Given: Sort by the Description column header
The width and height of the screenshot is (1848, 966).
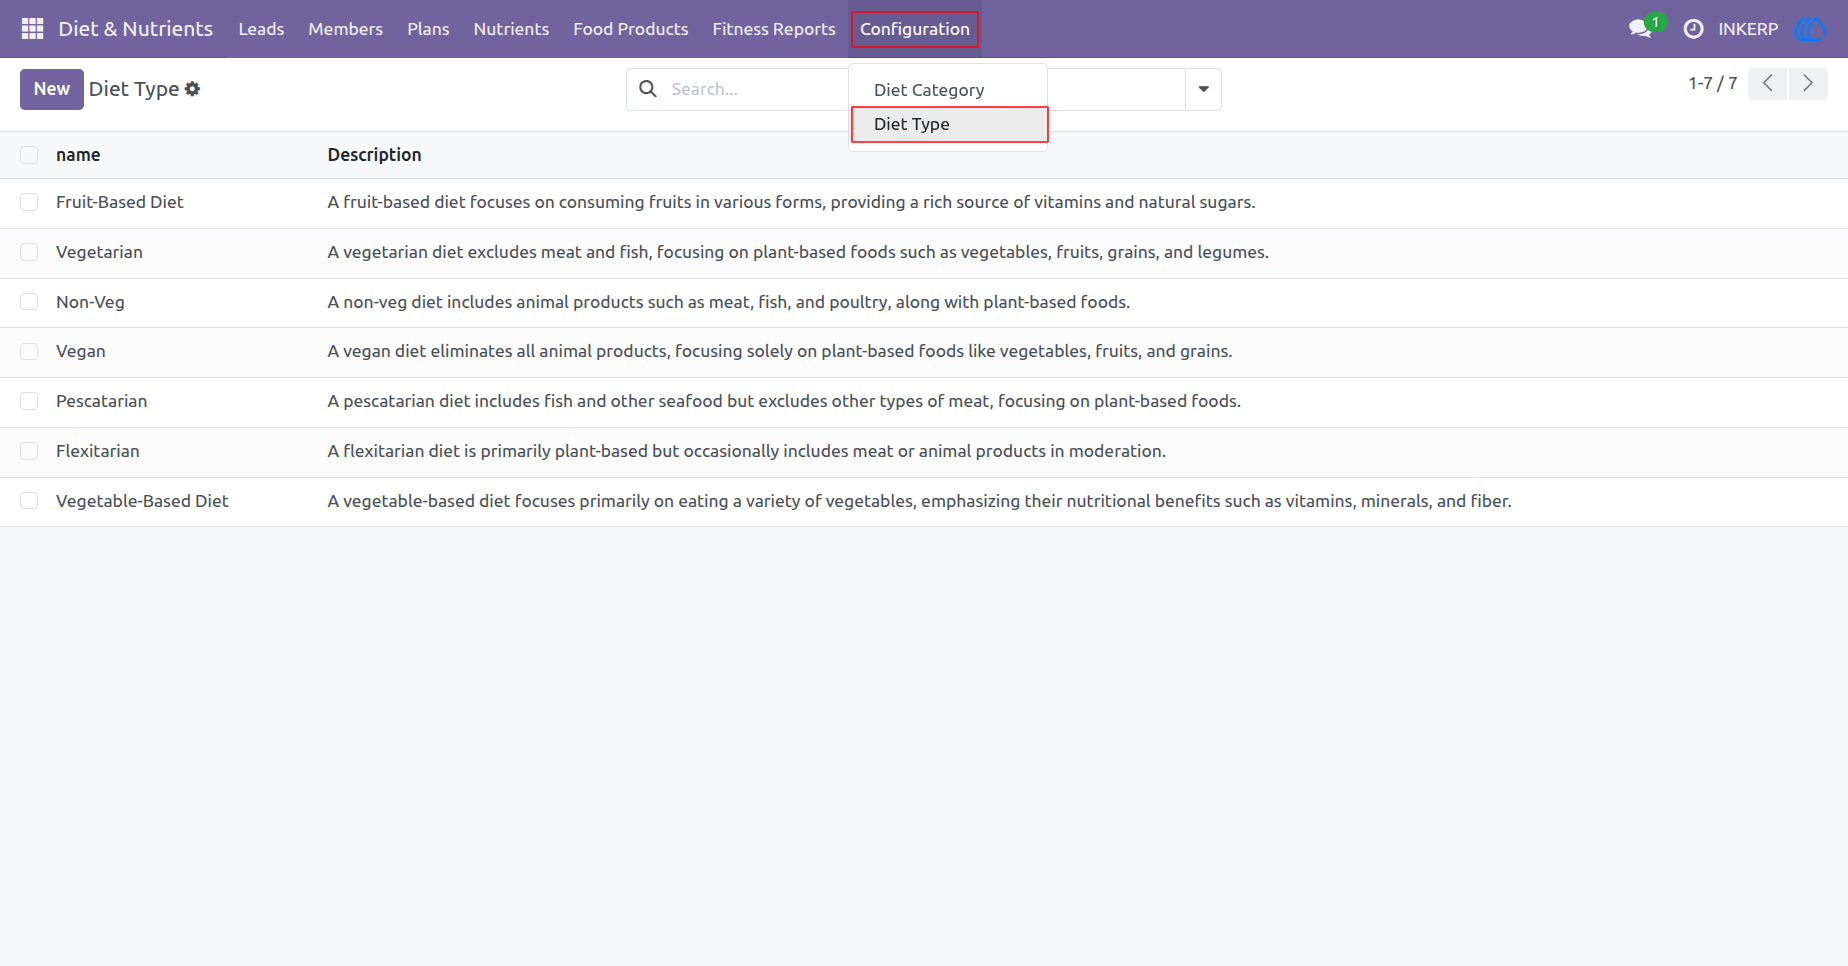Looking at the screenshot, I should coord(375,155).
